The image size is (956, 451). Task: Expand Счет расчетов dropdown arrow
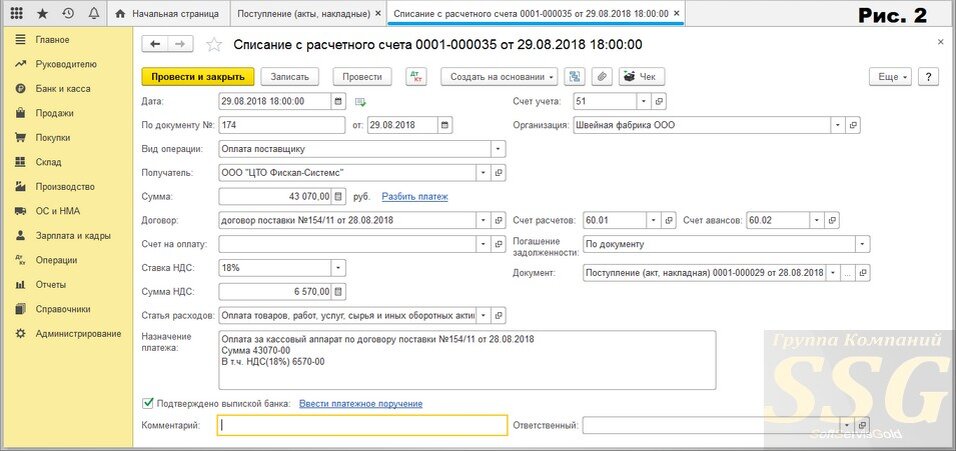tap(654, 221)
